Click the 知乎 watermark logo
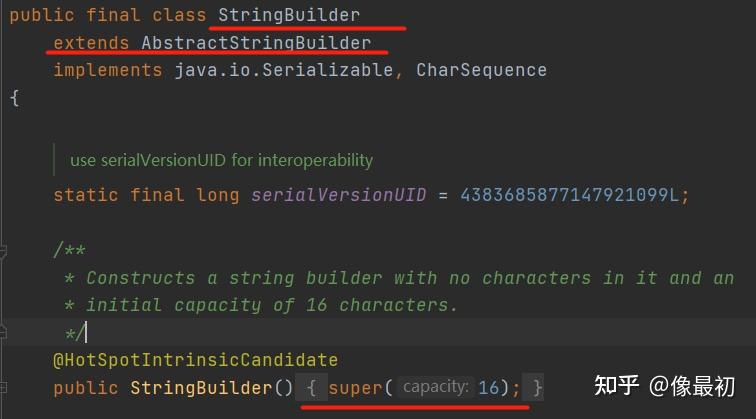 click(616, 387)
